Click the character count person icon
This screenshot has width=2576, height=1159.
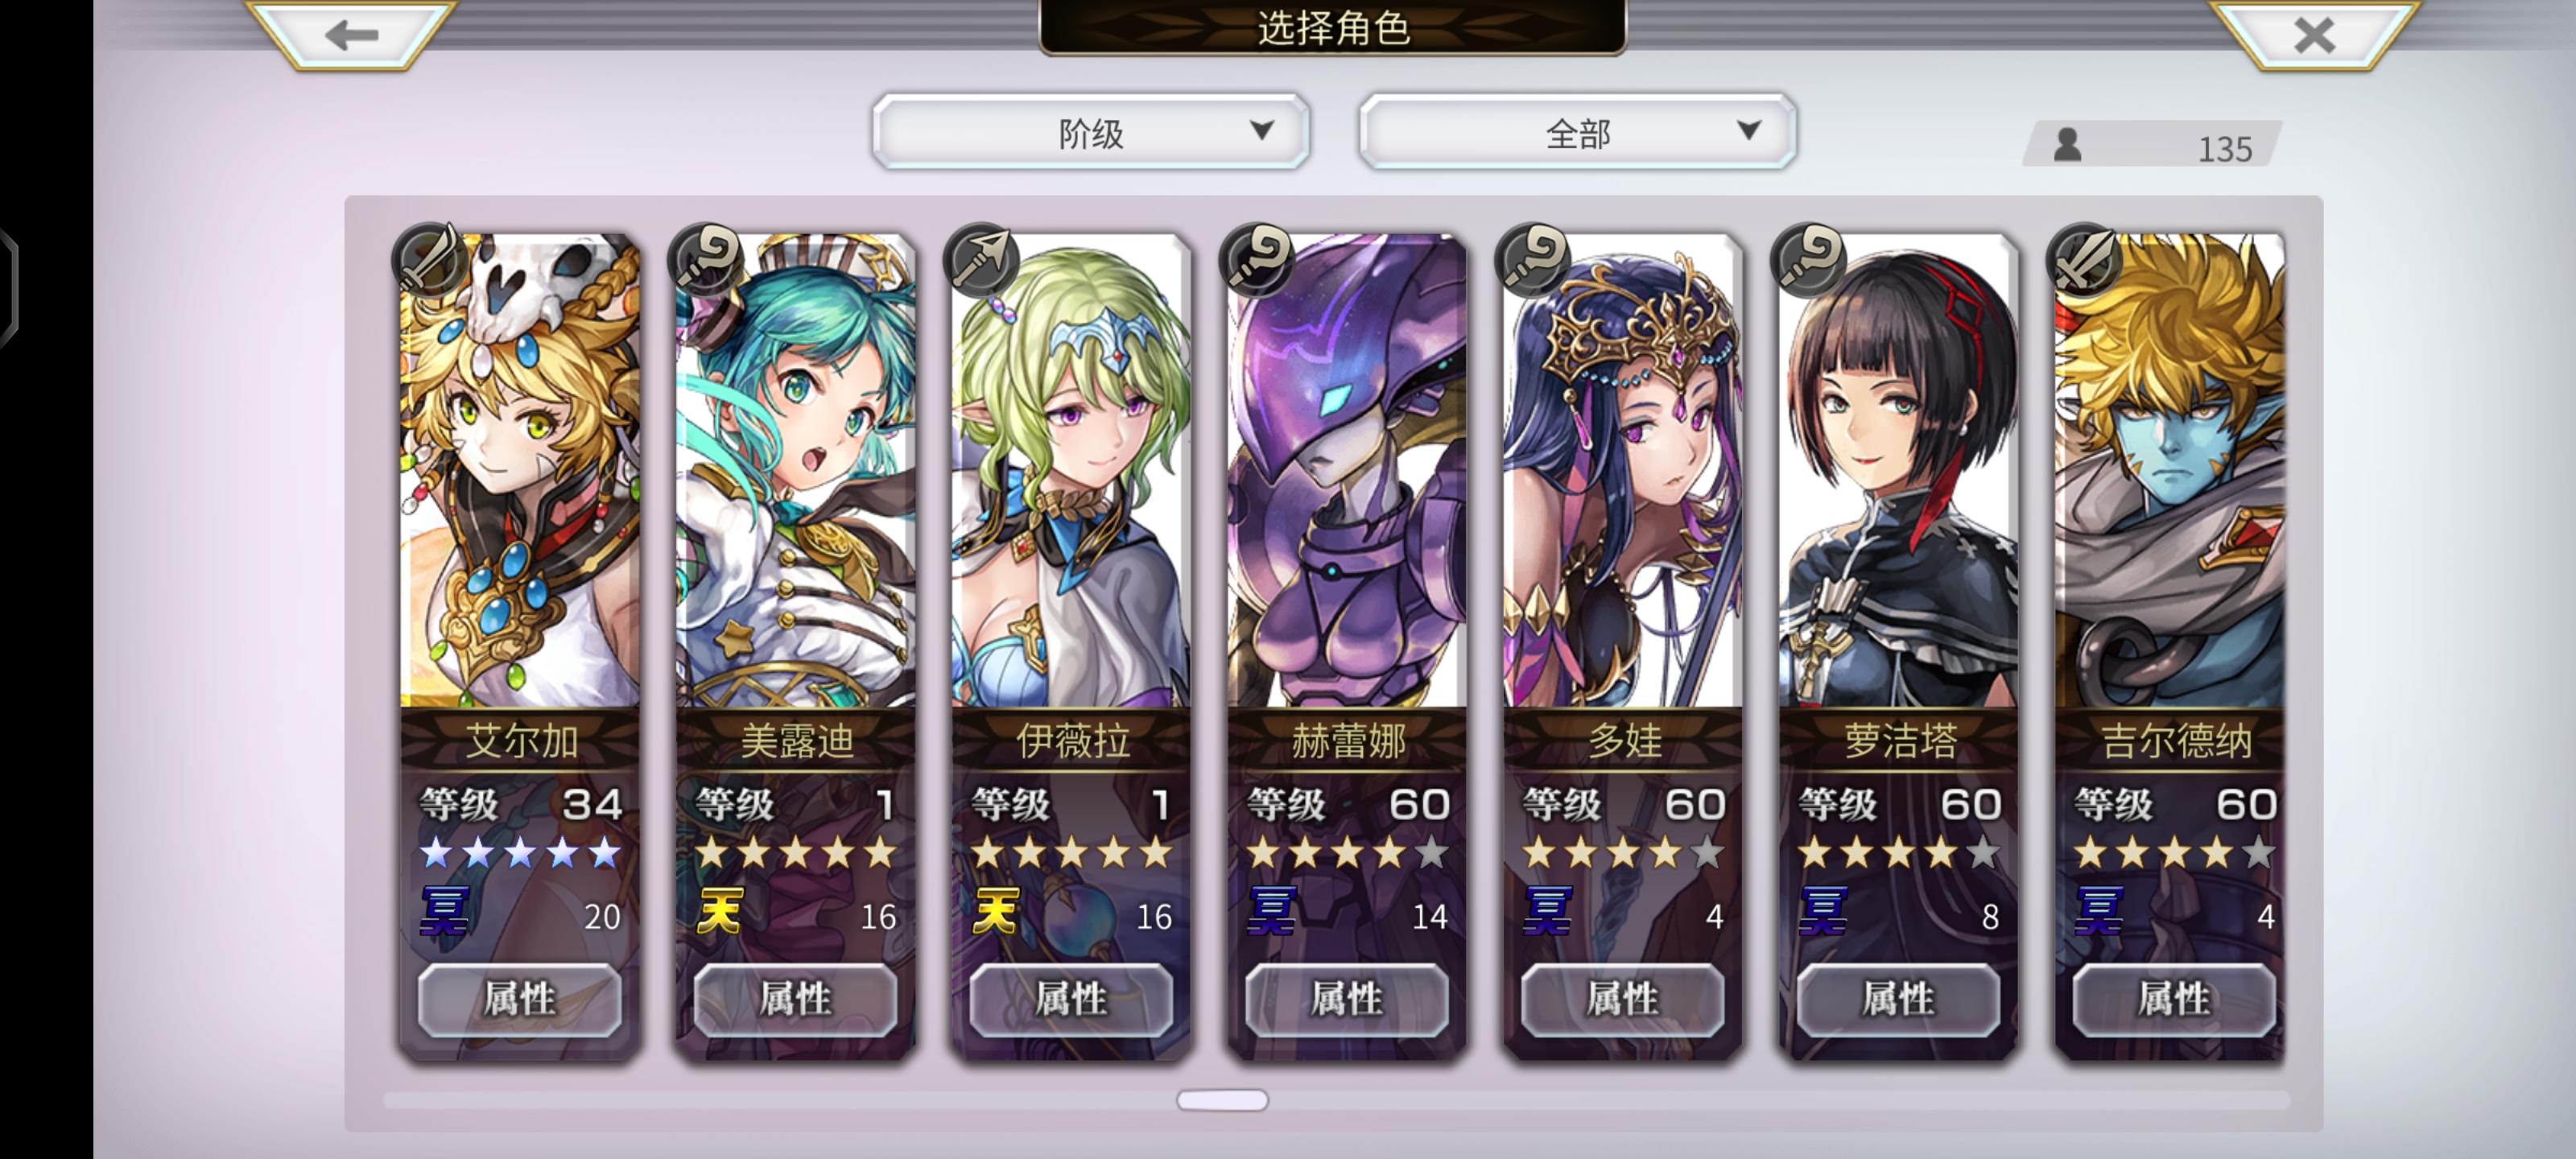pyautogui.click(x=2067, y=144)
